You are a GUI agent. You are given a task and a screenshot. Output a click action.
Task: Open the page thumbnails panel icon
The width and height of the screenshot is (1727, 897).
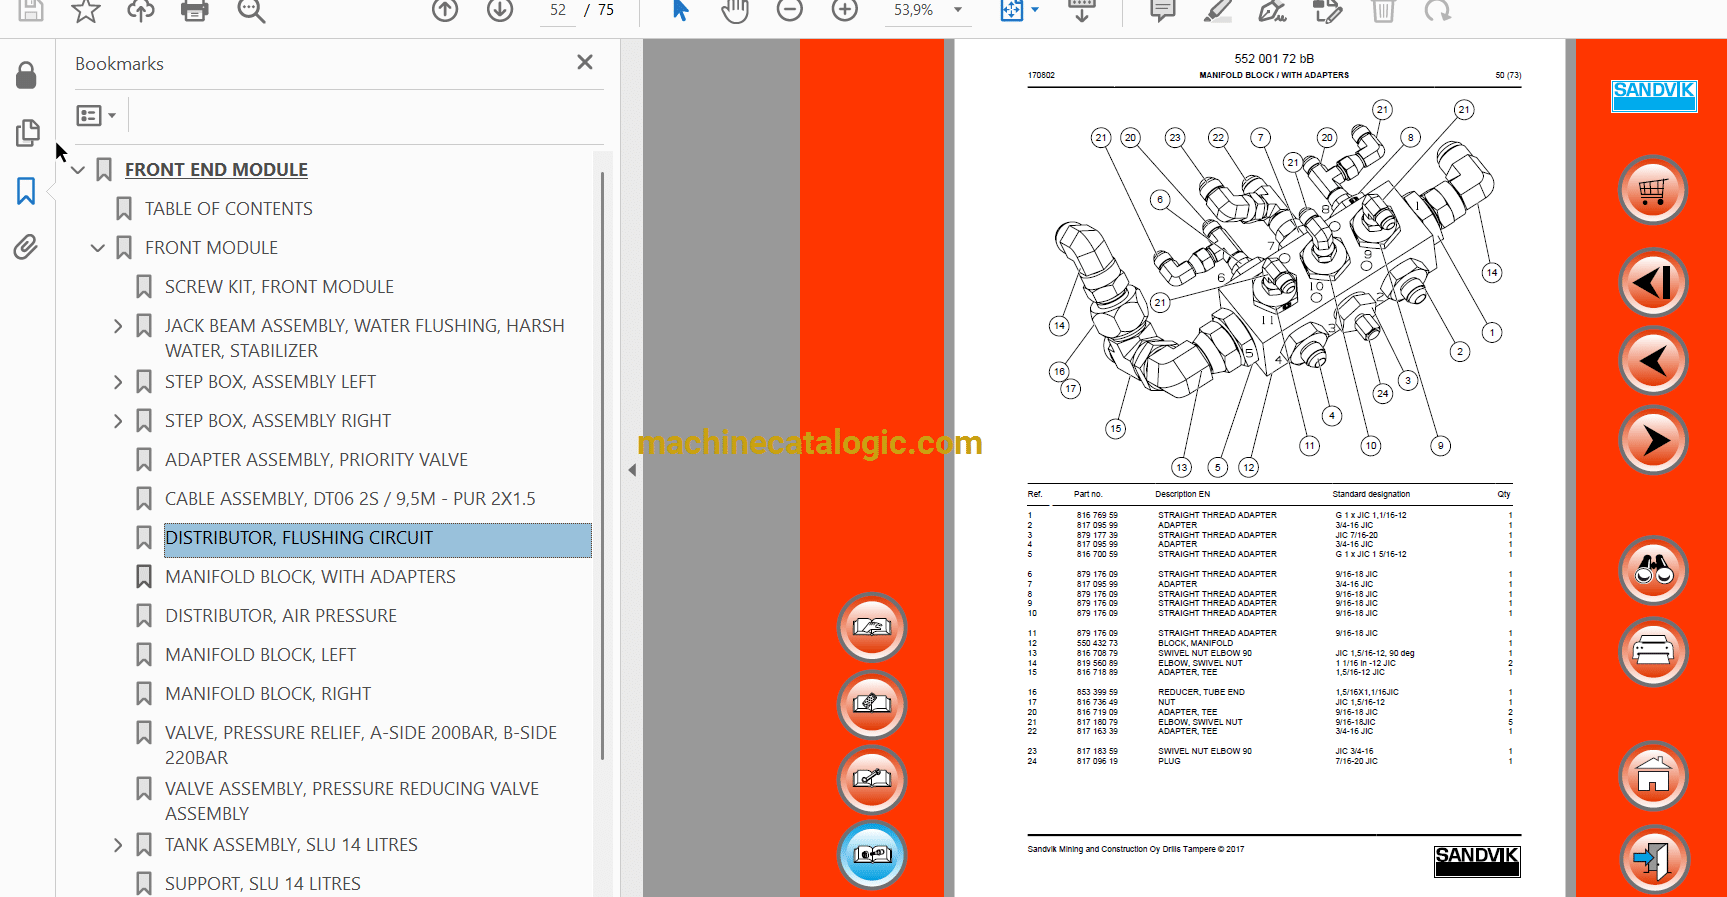pyautogui.click(x=27, y=133)
